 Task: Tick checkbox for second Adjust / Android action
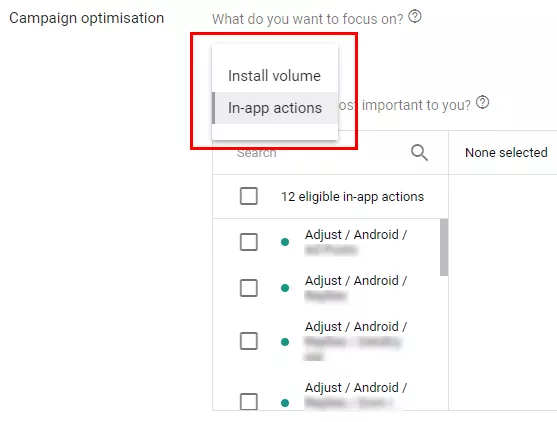point(249,288)
